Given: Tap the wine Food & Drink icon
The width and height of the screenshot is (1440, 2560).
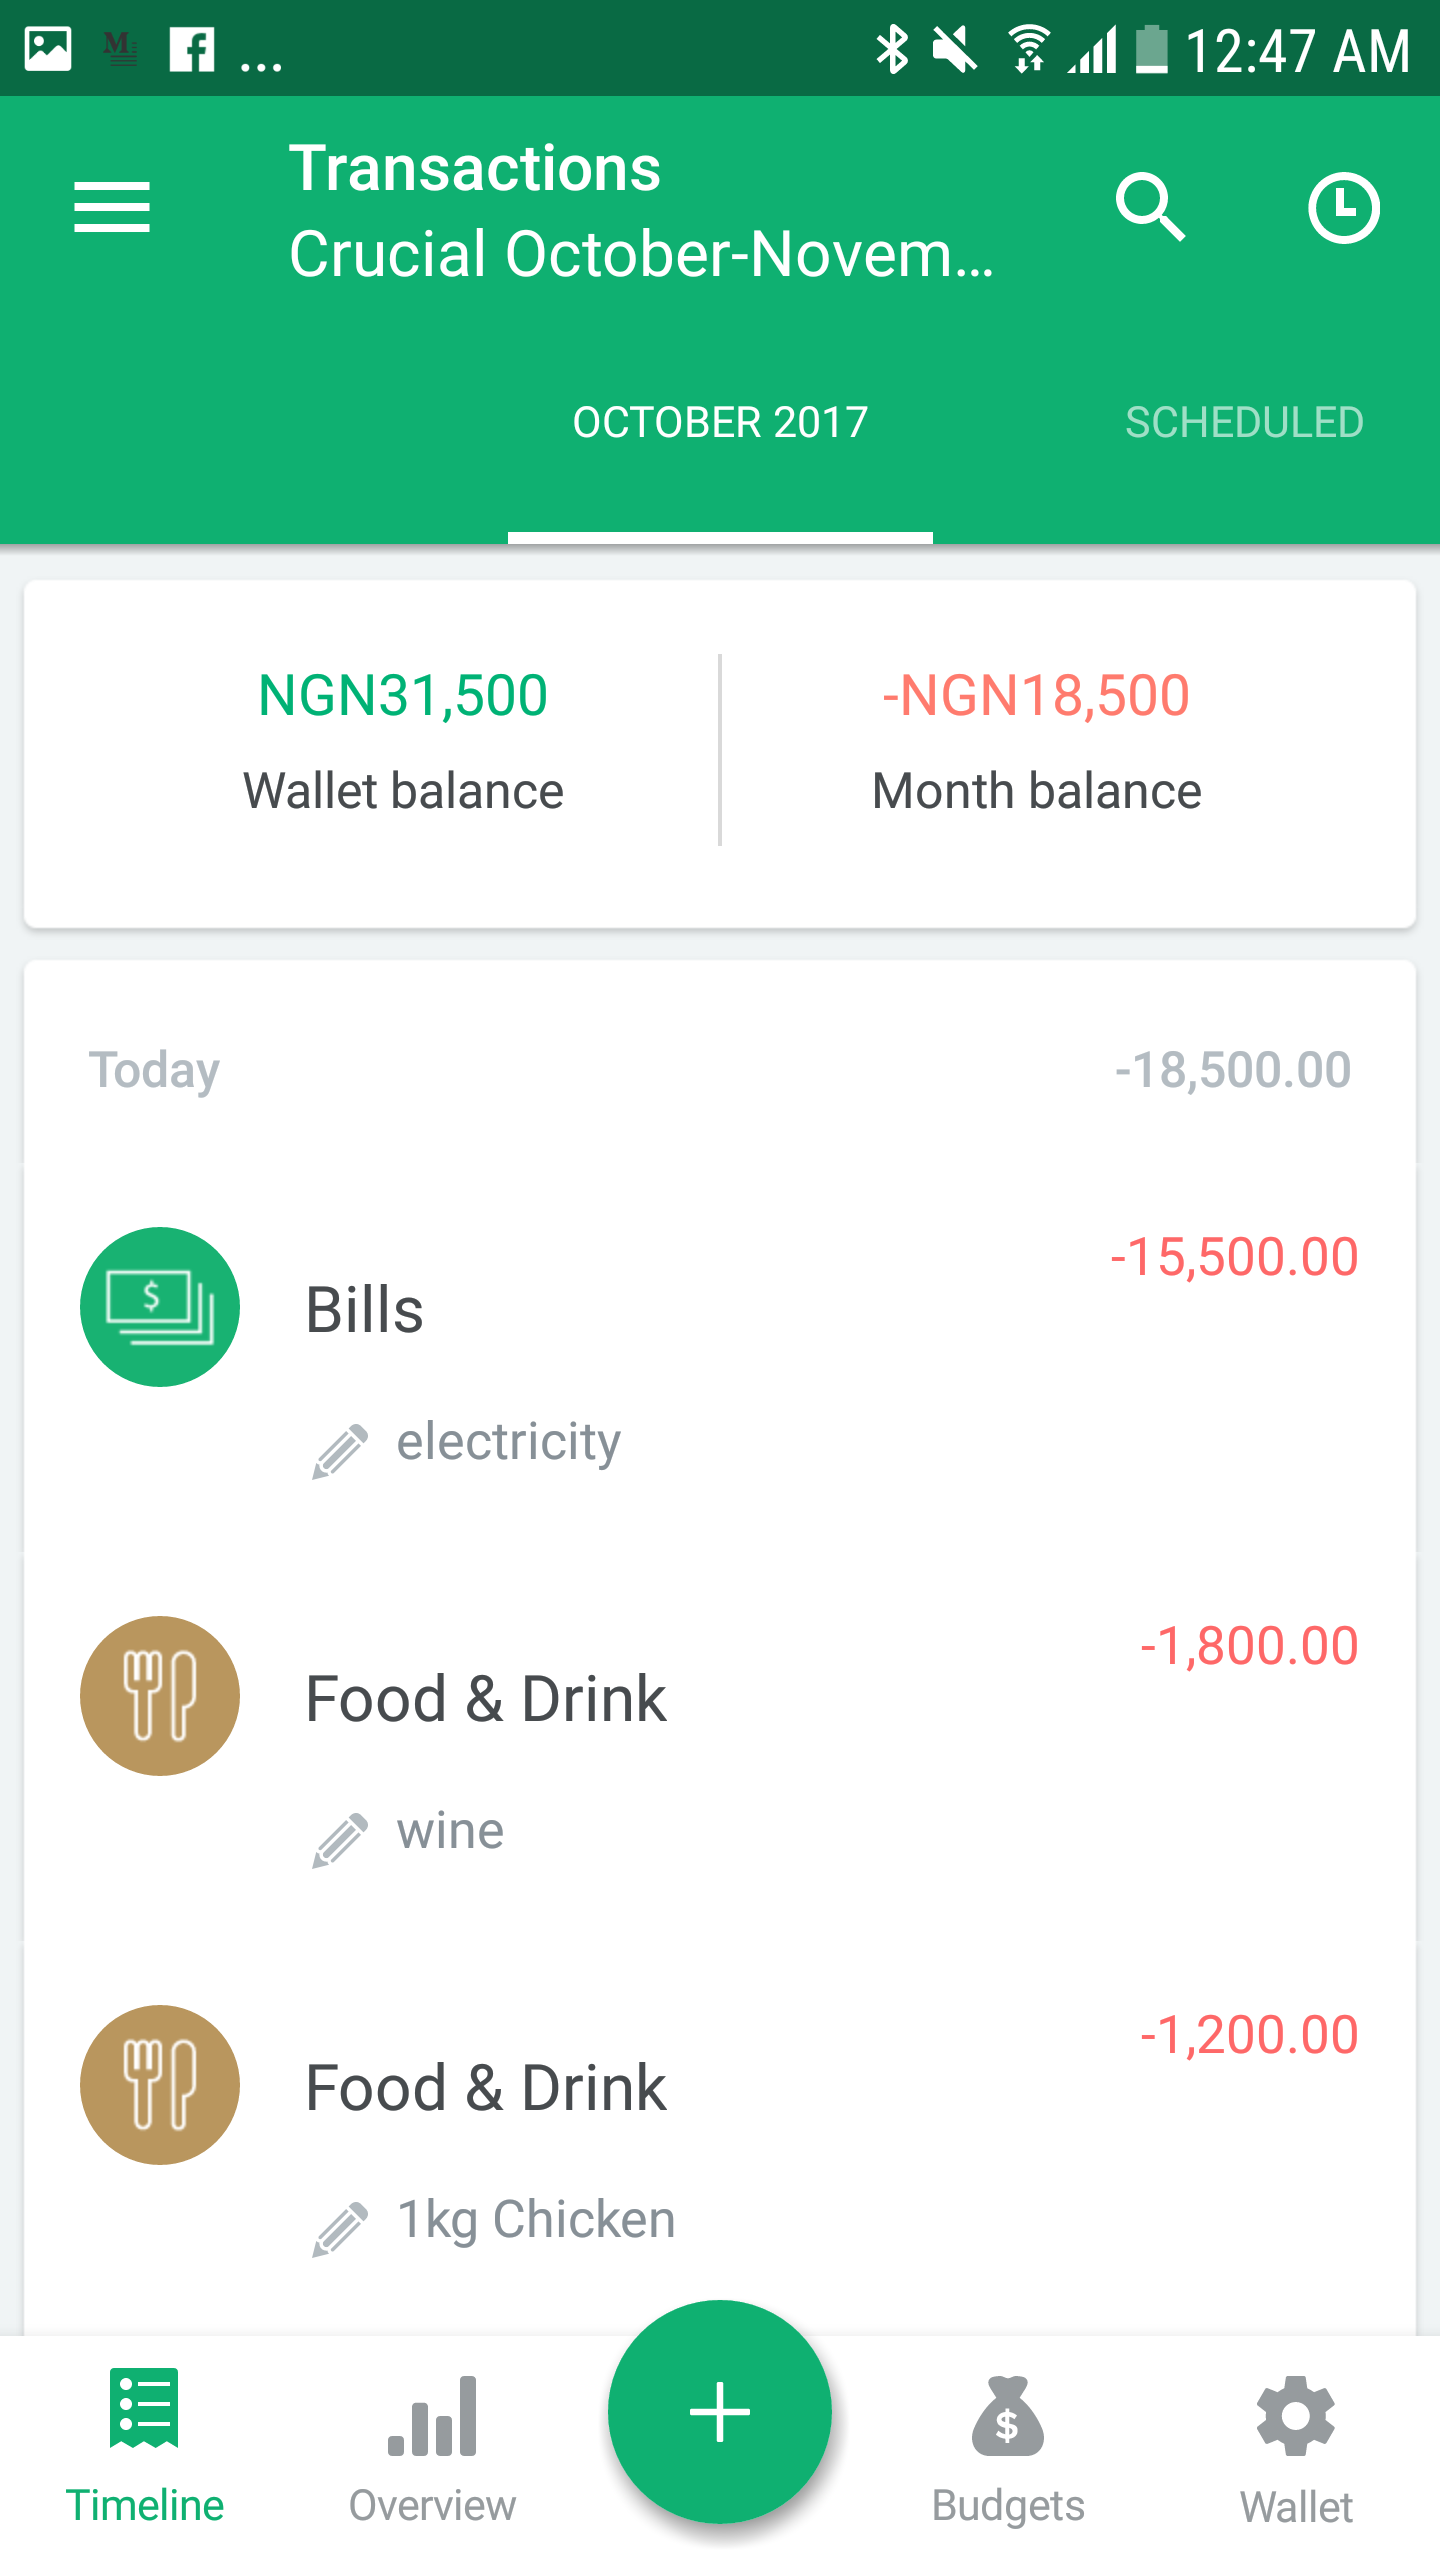Looking at the screenshot, I should [x=160, y=1695].
